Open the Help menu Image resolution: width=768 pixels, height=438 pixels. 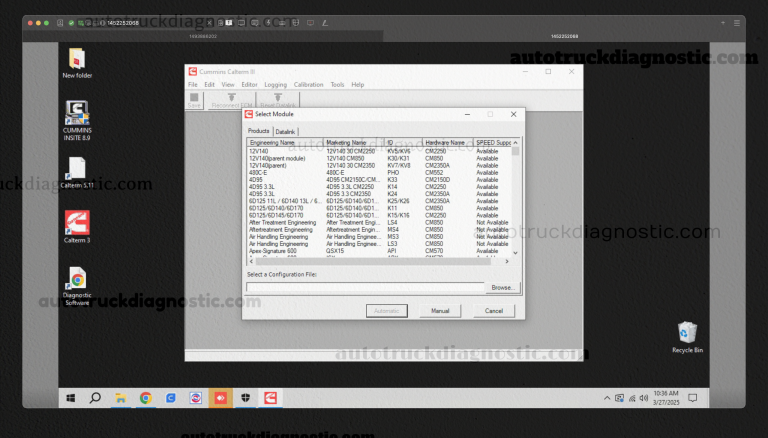click(x=358, y=85)
